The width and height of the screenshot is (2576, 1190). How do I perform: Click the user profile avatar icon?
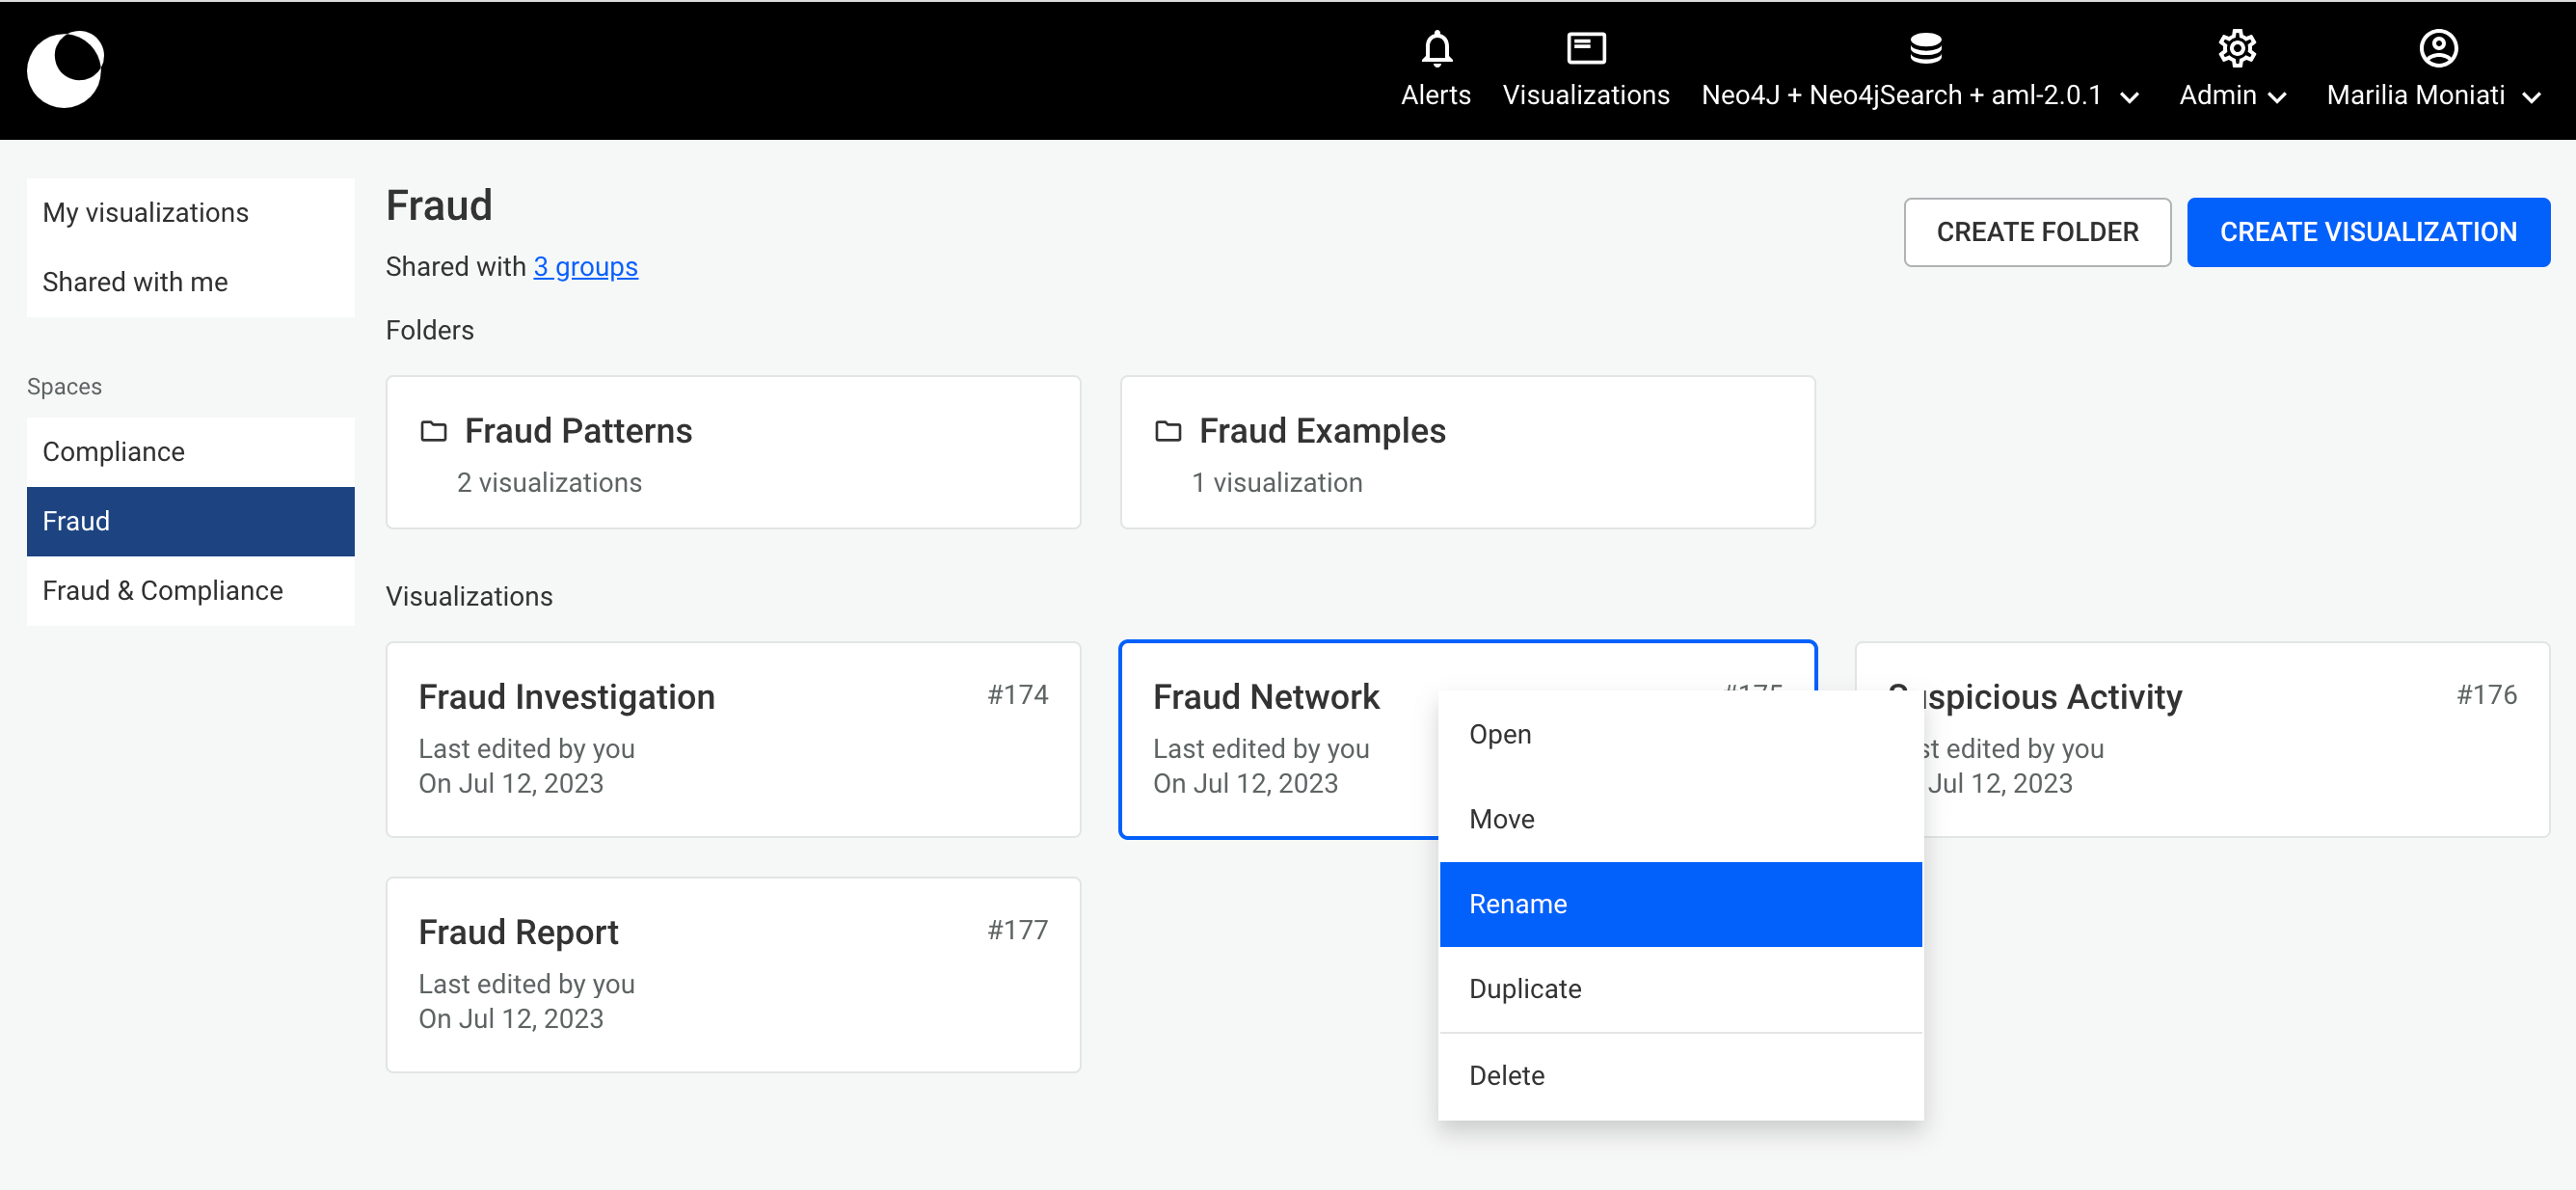2437,48
